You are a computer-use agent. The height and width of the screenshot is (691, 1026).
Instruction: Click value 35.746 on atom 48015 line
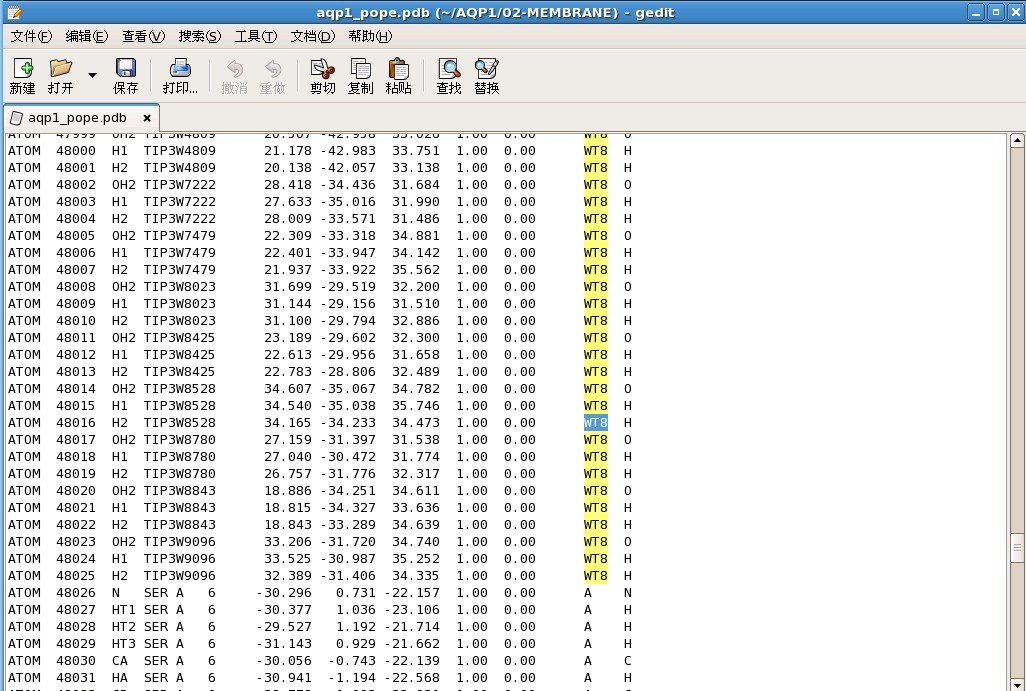416,406
